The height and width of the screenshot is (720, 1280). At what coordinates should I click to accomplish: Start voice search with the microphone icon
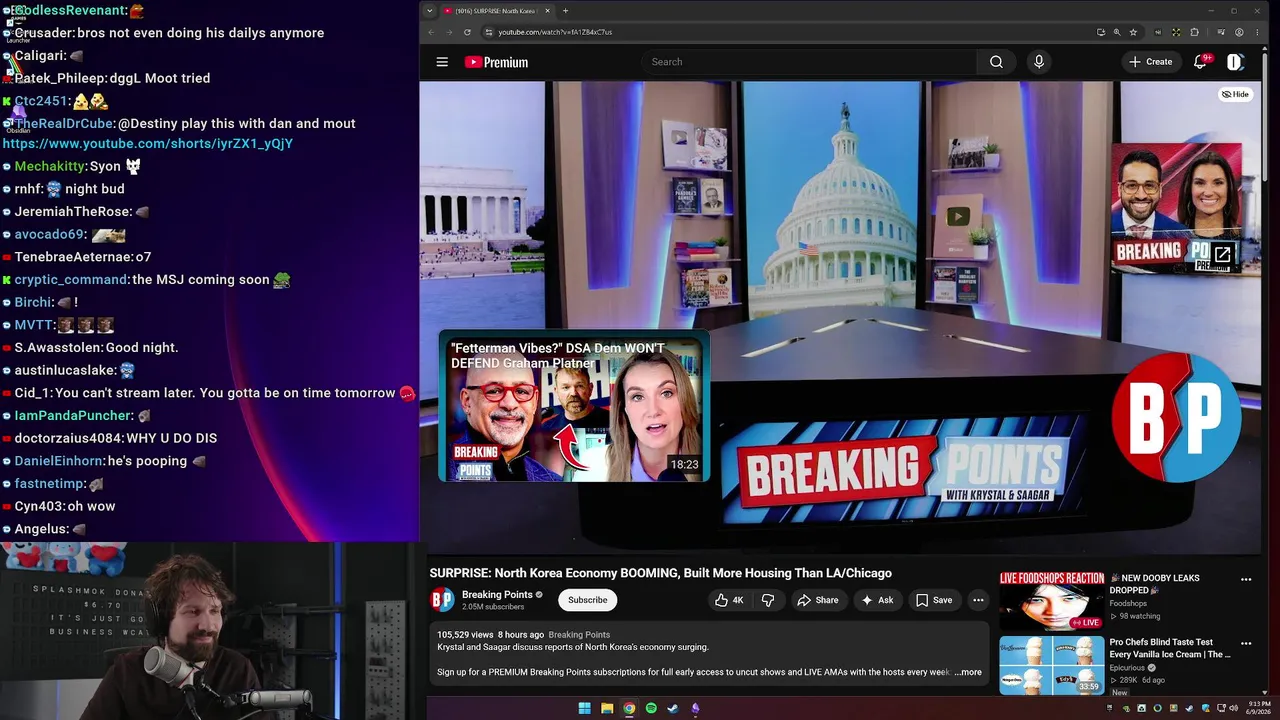[x=1039, y=62]
